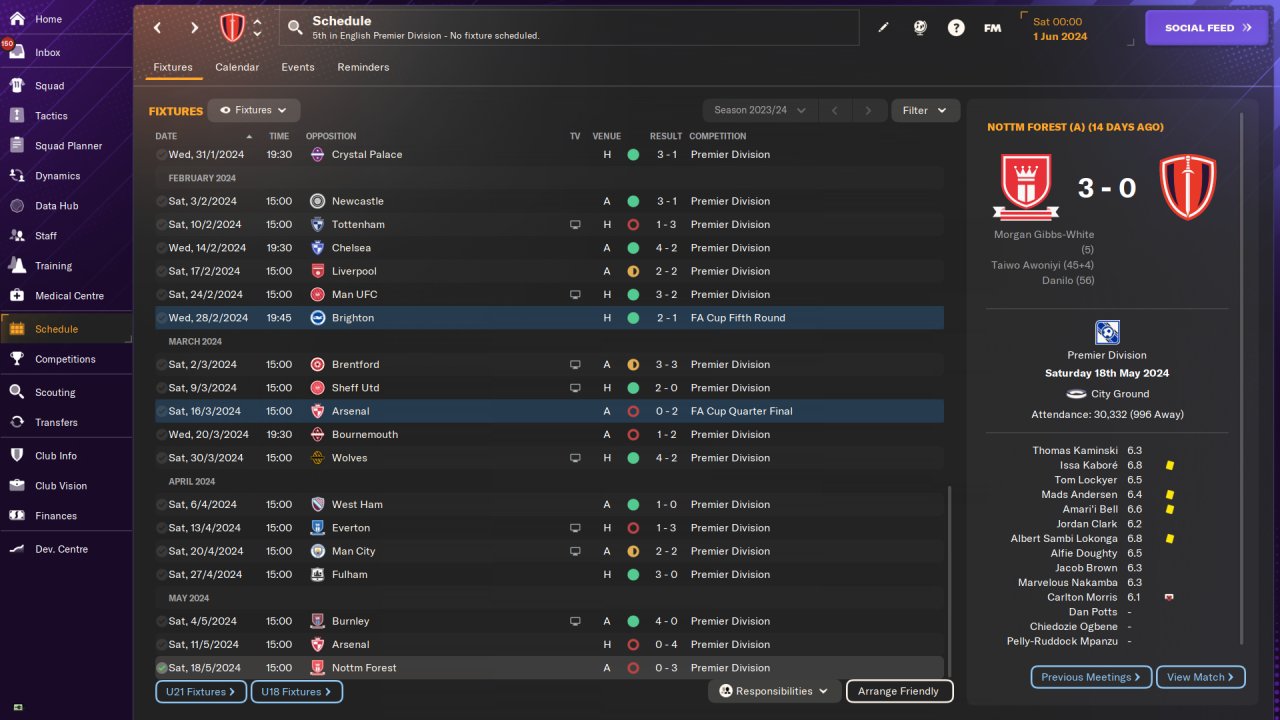Viewport: 1280px width, 720px height.
Task: Open the Inbox envelope icon
Action: tap(17, 52)
